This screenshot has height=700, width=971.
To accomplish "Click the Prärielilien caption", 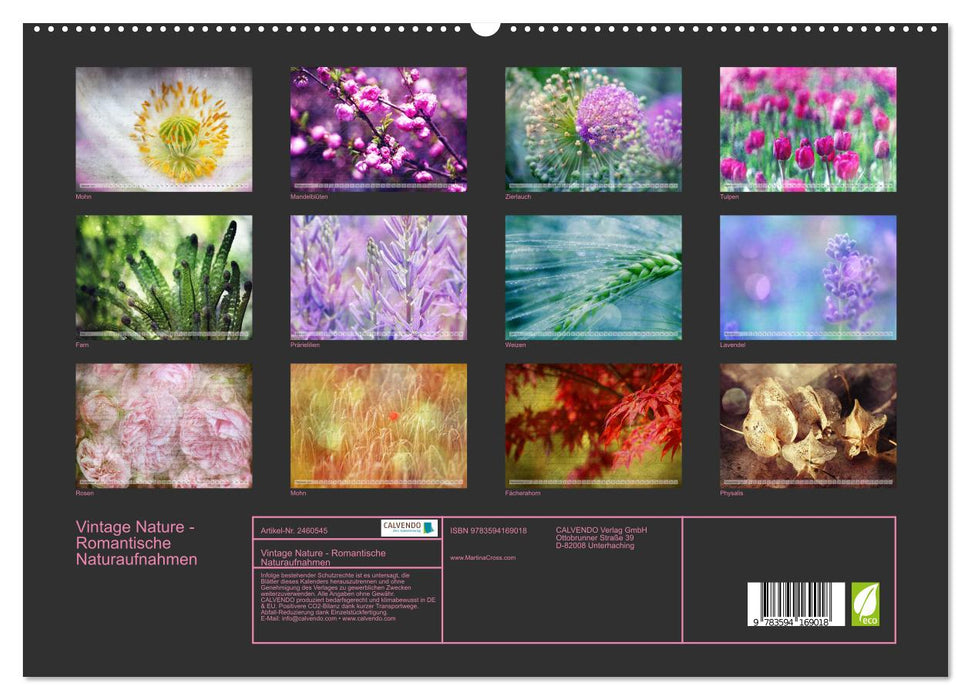I will [x=305, y=345].
